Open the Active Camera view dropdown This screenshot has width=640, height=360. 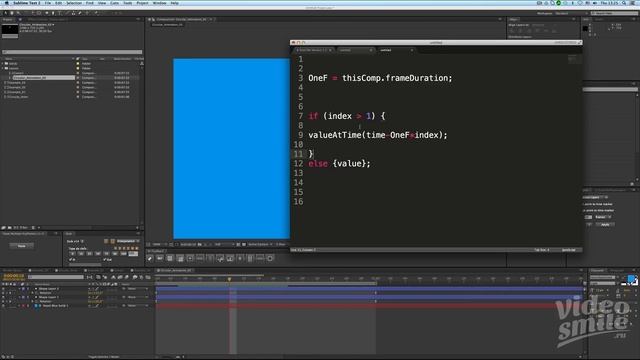click(260, 244)
